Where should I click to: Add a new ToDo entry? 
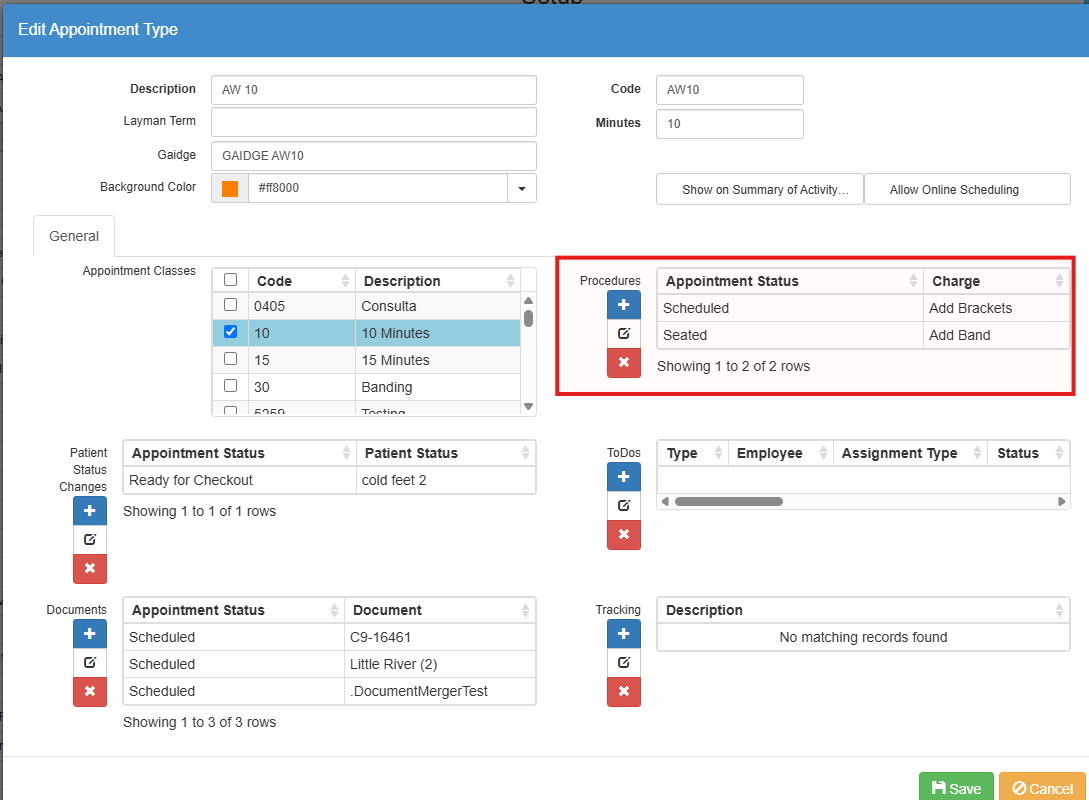tap(624, 477)
